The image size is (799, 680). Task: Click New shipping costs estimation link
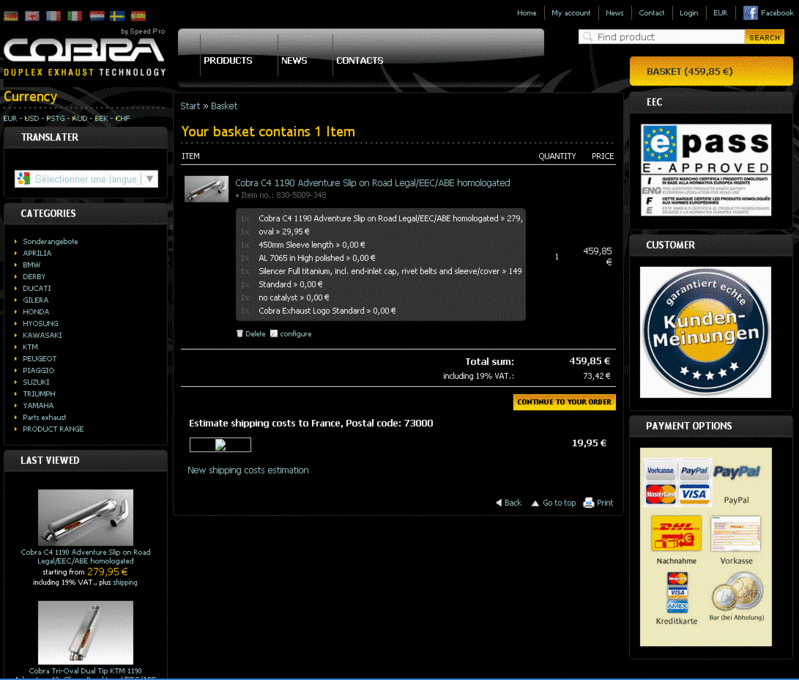[248, 470]
